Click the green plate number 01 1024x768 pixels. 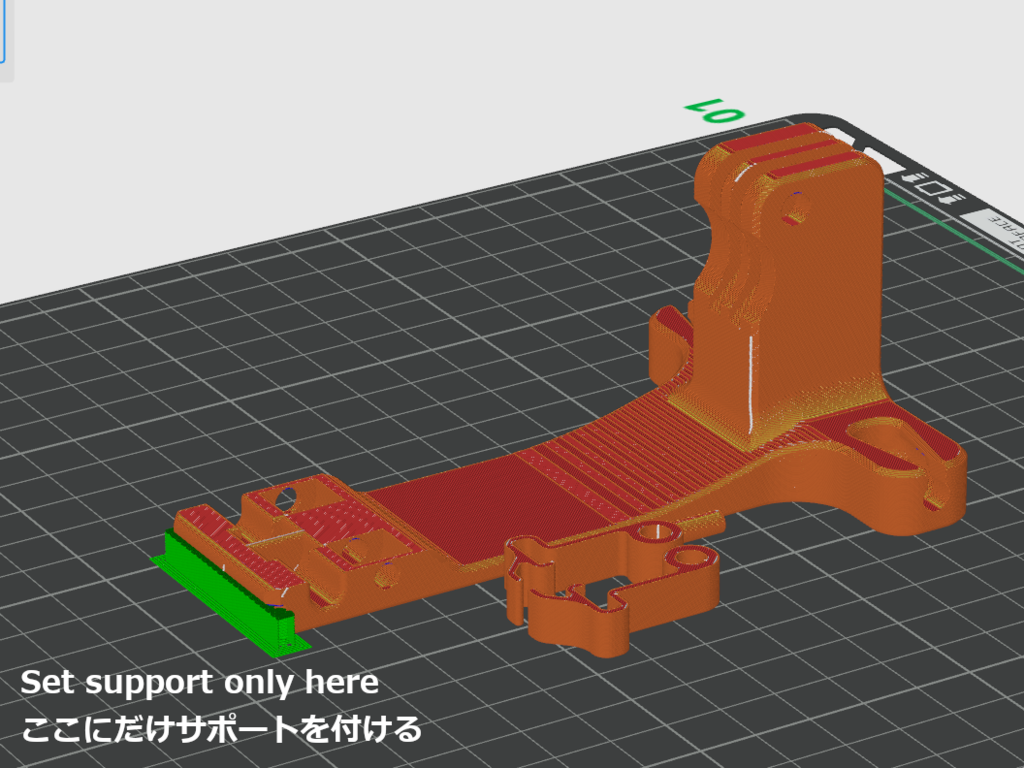(714, 110)
